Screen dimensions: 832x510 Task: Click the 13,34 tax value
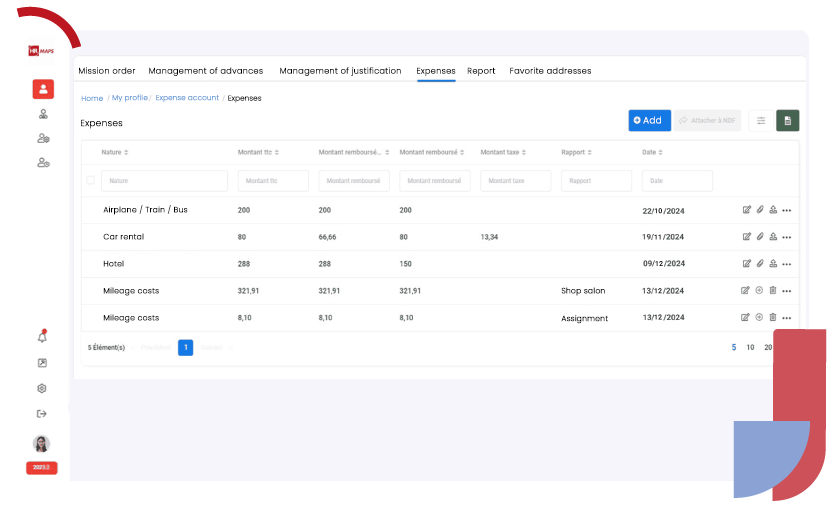[x=489, y=237]
